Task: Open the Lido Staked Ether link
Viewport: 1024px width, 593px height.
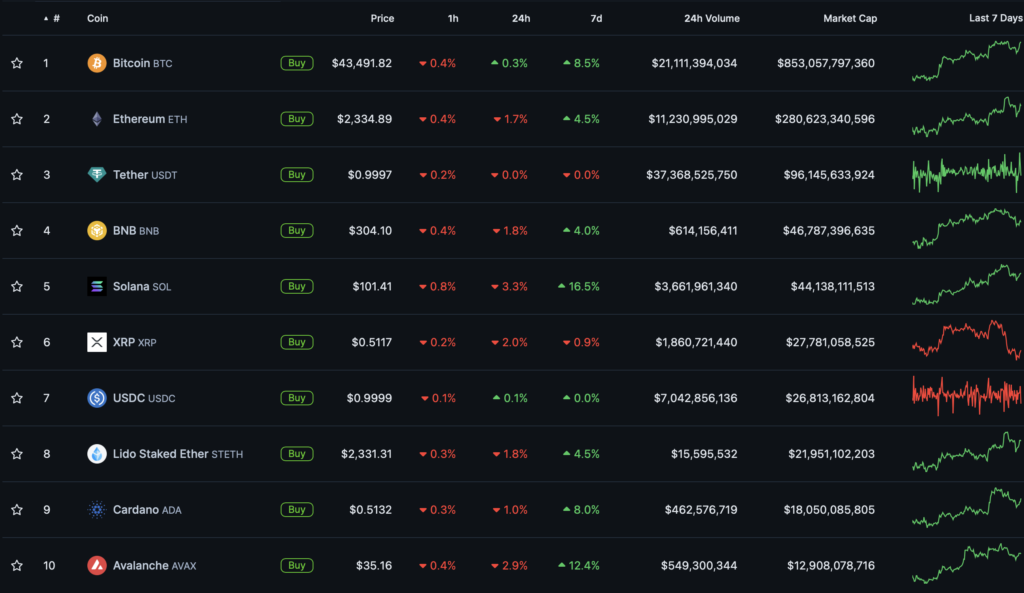Action: click(160, 454)
